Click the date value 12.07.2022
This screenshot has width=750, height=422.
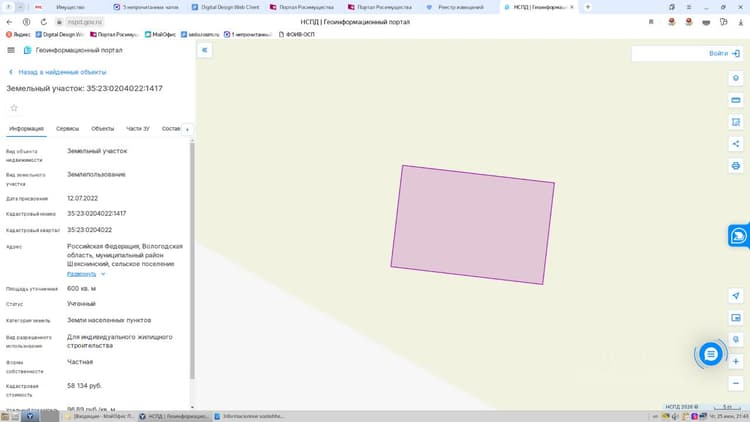click(82, 199)
